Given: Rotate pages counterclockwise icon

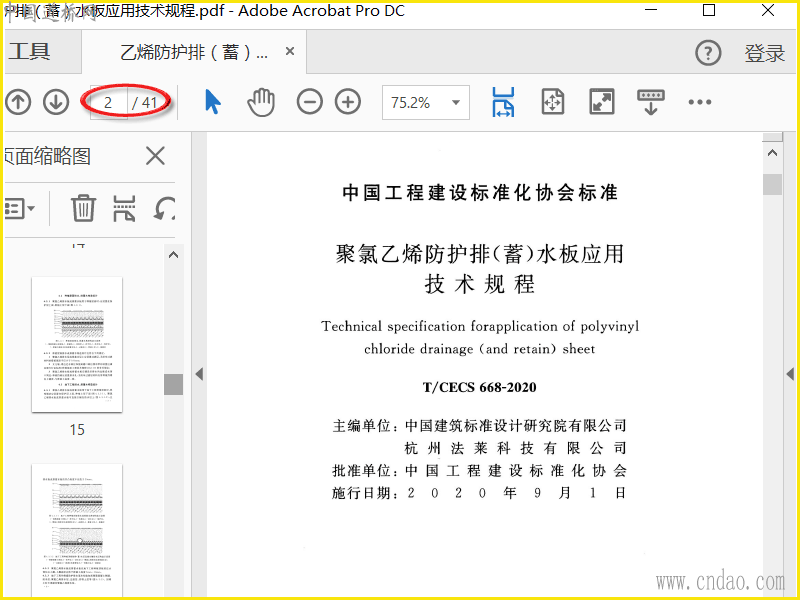Looking at the screenshot, I should [x=164, y=208].
